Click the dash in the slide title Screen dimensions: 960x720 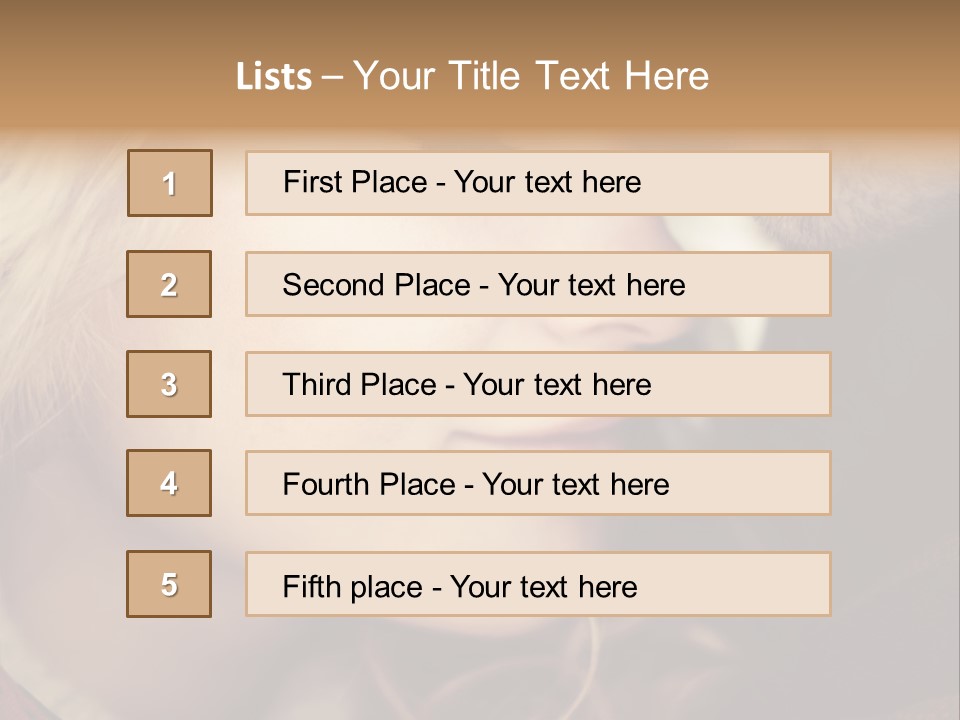pos(332,77)
